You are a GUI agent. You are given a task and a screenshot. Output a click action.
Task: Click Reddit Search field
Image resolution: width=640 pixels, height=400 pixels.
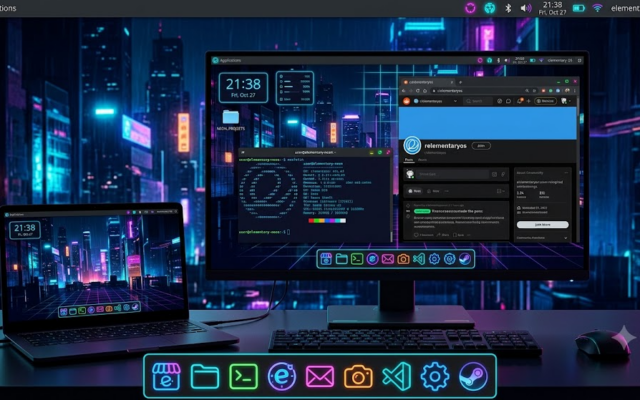coord(478,101)
